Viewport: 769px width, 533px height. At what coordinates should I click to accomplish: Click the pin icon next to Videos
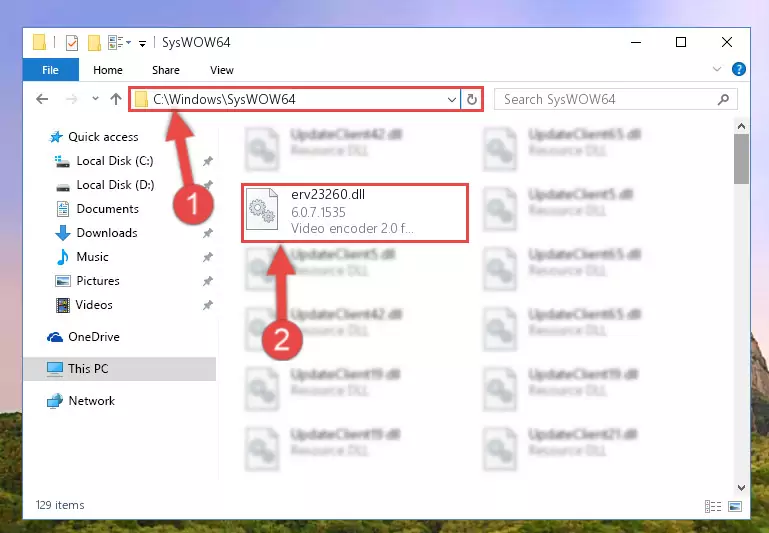tap(208, 305)
